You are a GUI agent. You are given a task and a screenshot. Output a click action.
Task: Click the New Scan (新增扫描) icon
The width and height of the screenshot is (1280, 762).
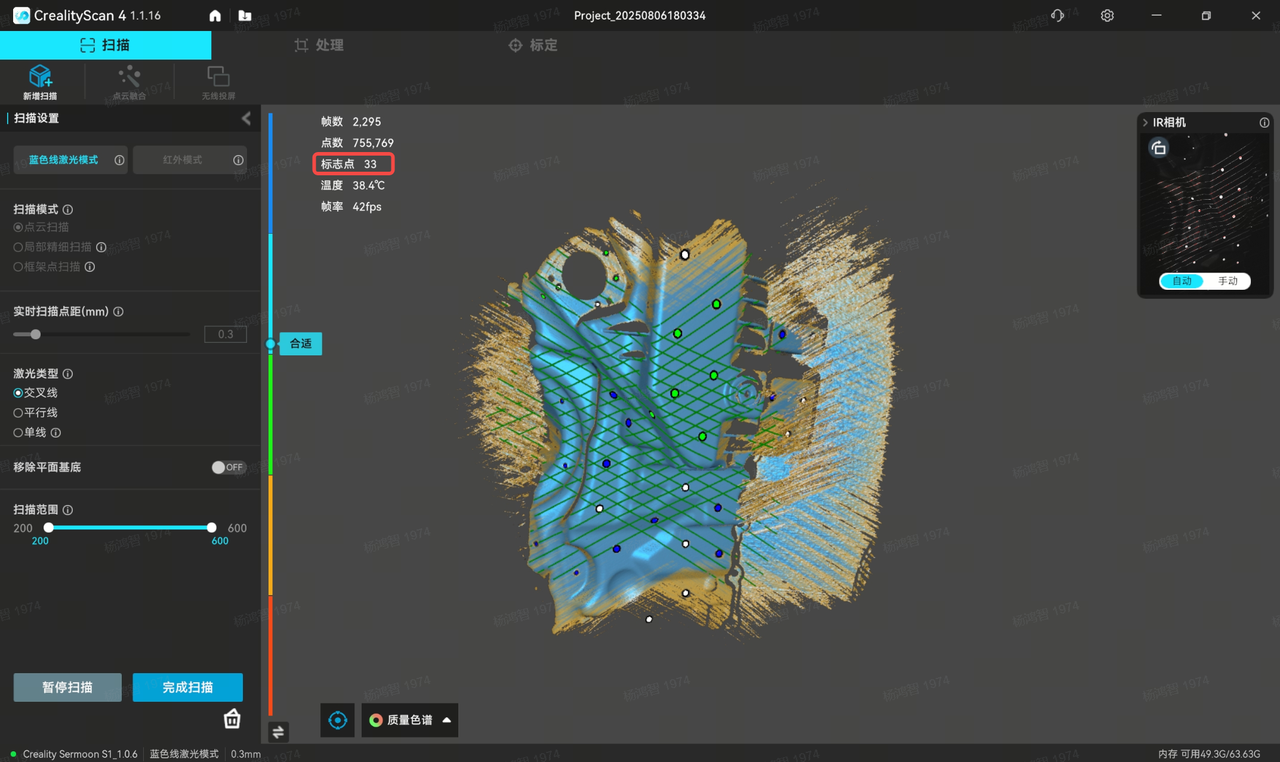tap(40, 78)
